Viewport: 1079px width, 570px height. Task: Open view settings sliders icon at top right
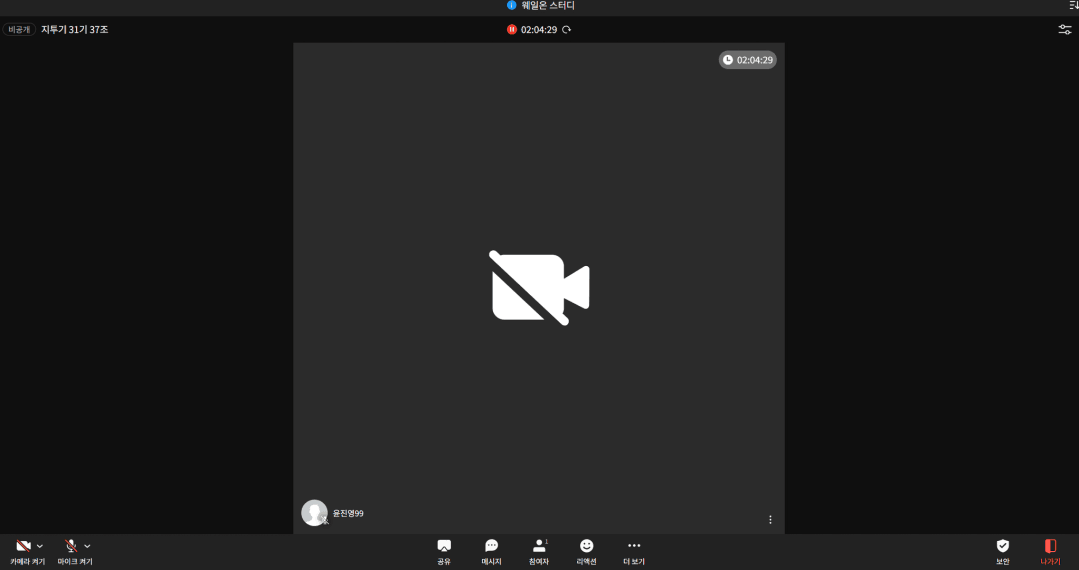pyautogui.click(x=1065, y=30)
